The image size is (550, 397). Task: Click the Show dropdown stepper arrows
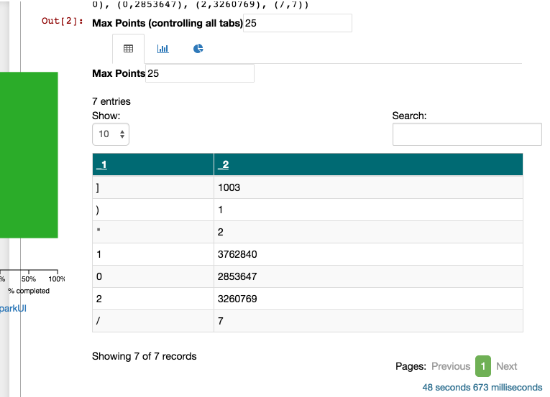[122, 134]
